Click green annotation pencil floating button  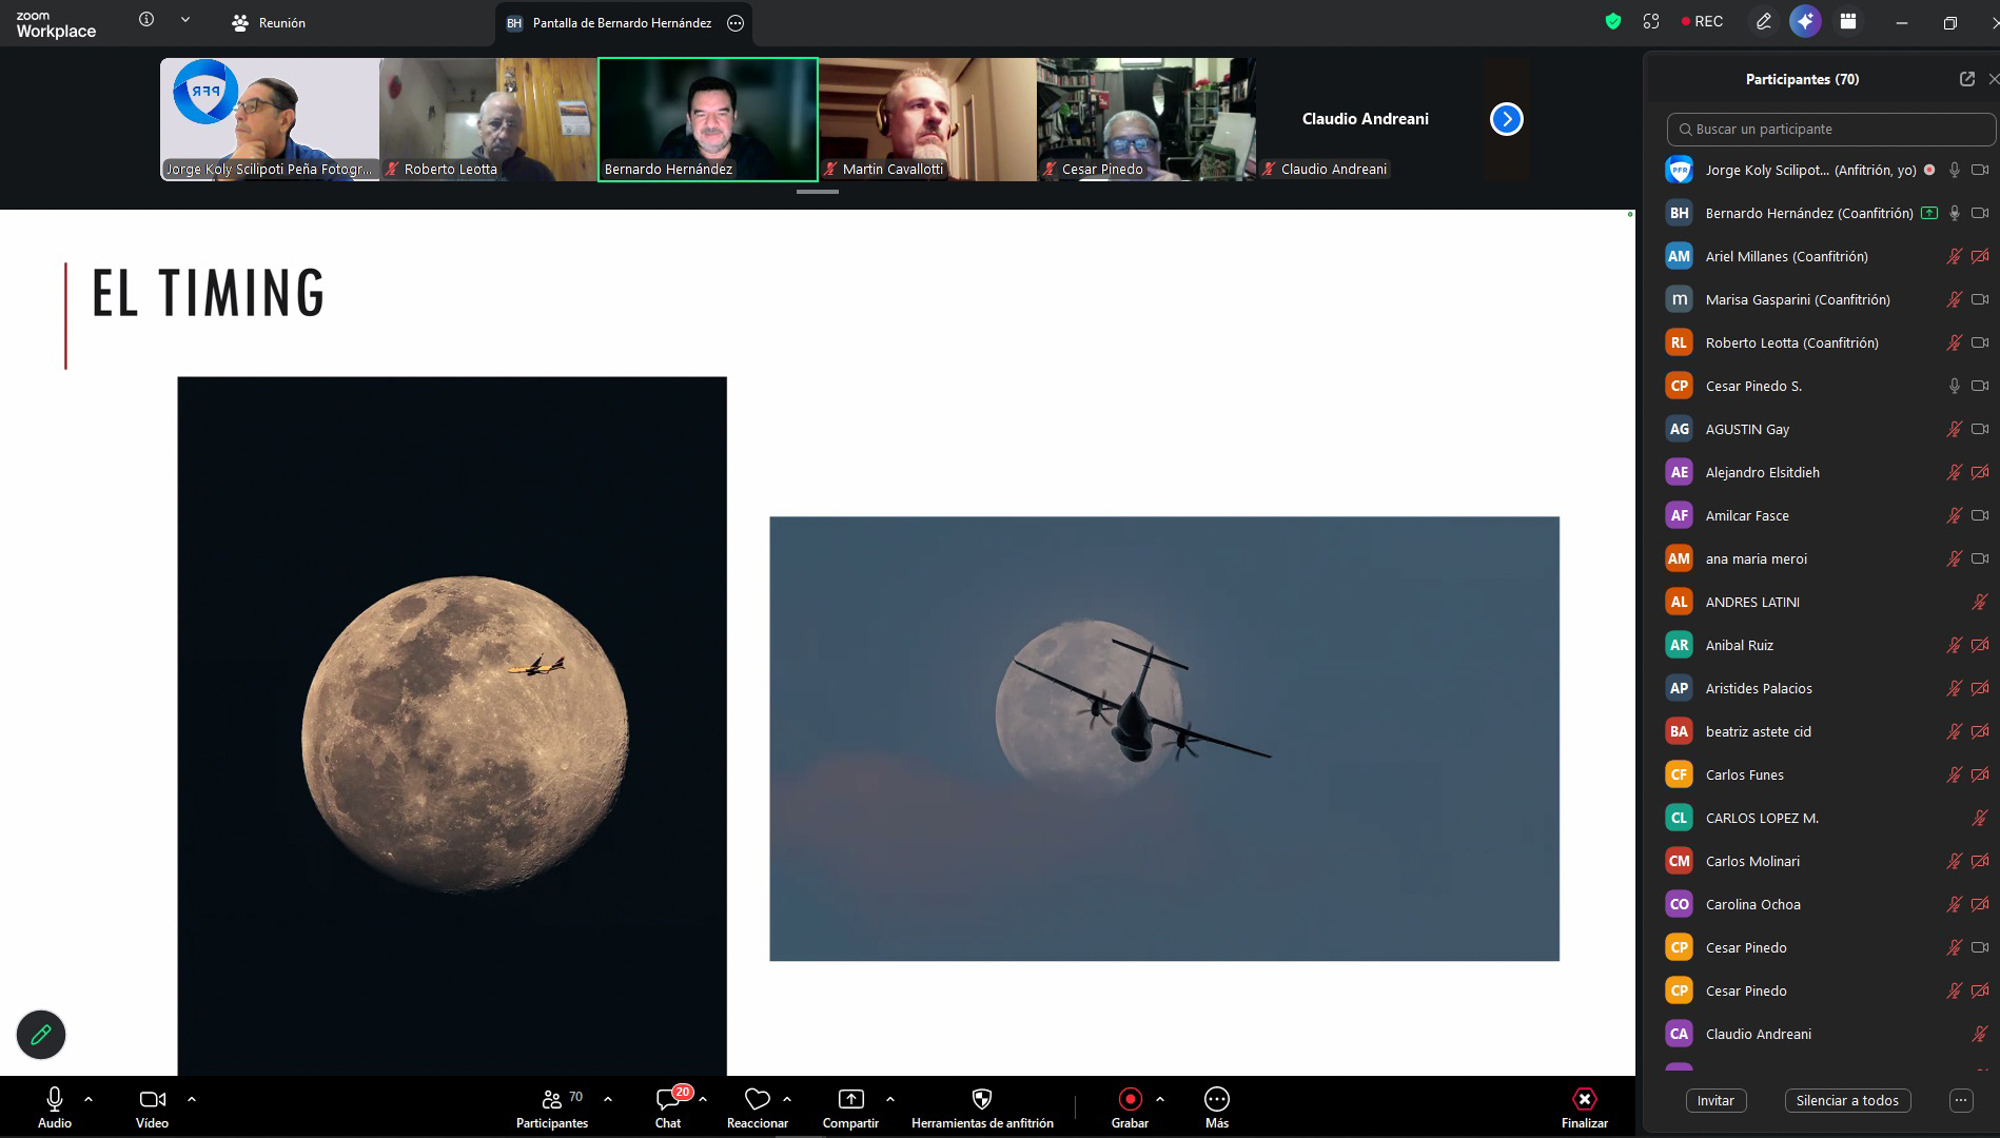[41, 1035]
